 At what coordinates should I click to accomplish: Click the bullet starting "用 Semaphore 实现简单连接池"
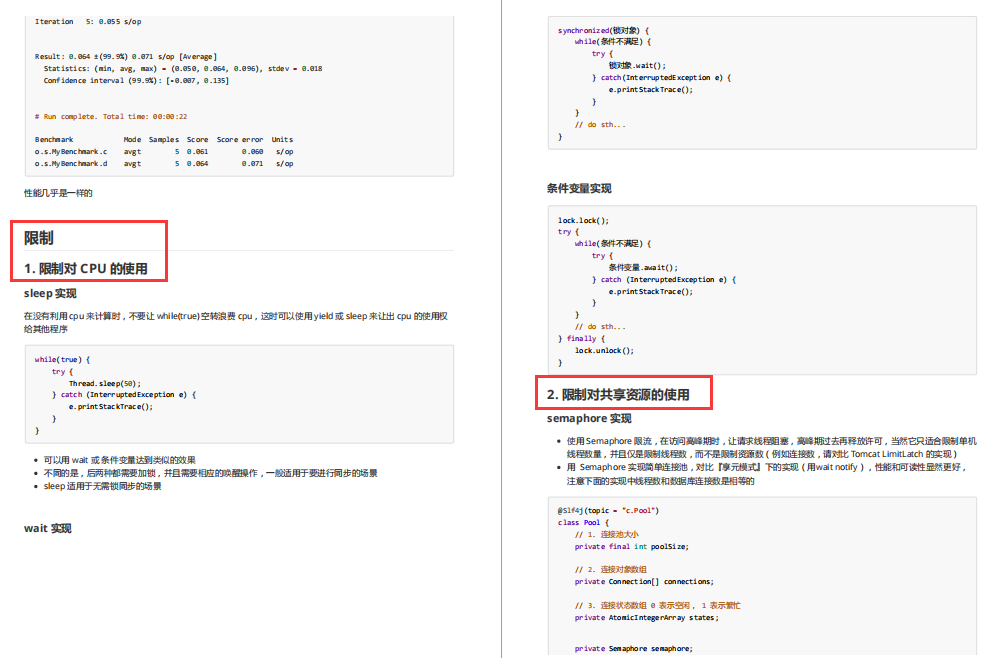coord(766,474)
